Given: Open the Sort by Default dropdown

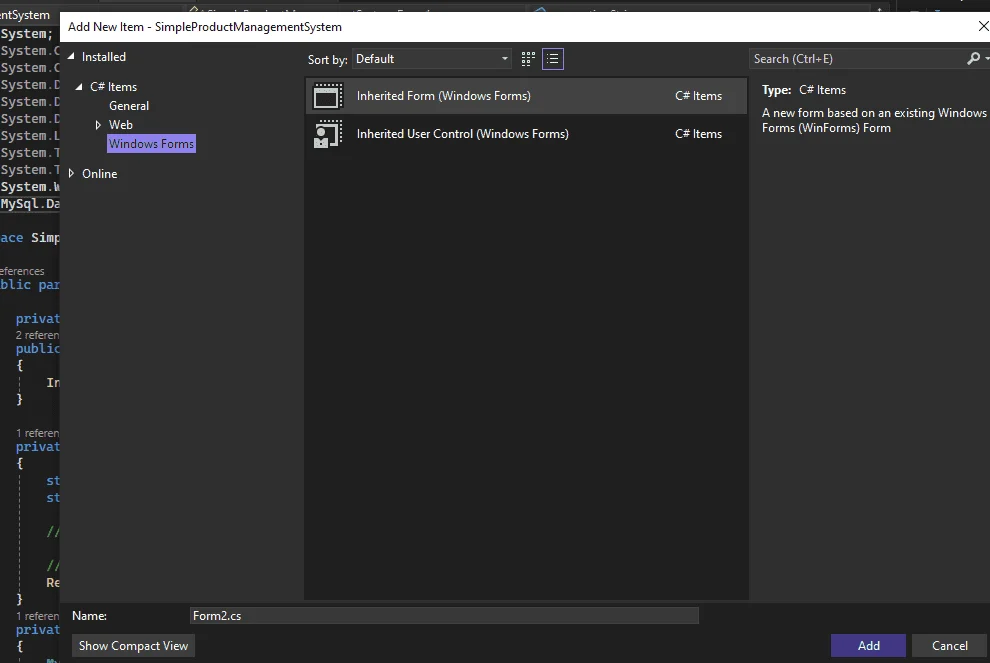Looking at the screenshot, I should (432, 59).
